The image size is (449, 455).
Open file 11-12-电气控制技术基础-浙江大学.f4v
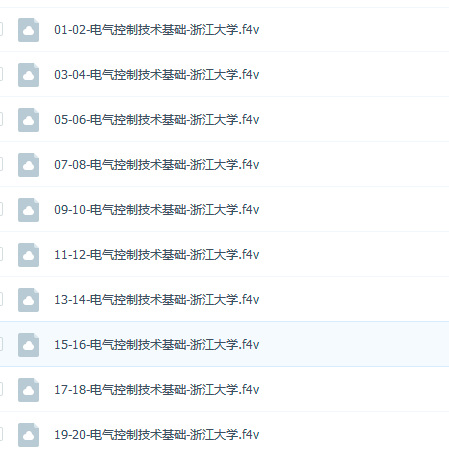point(157,255)
